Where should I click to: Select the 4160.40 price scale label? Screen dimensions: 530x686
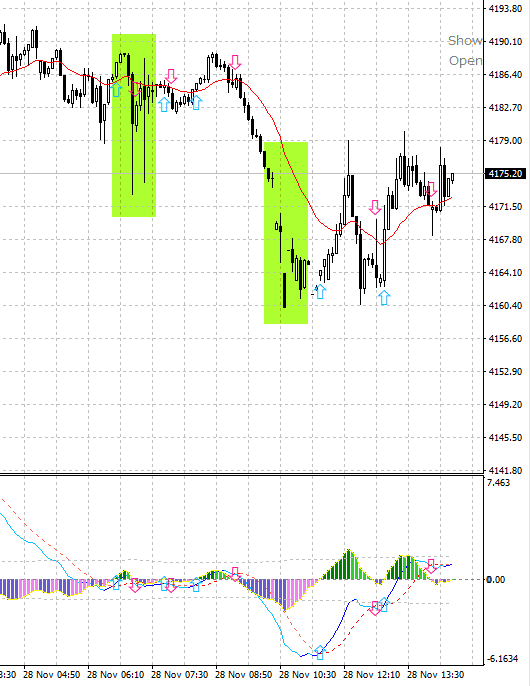pyautogui.click(x=505, y=305)
